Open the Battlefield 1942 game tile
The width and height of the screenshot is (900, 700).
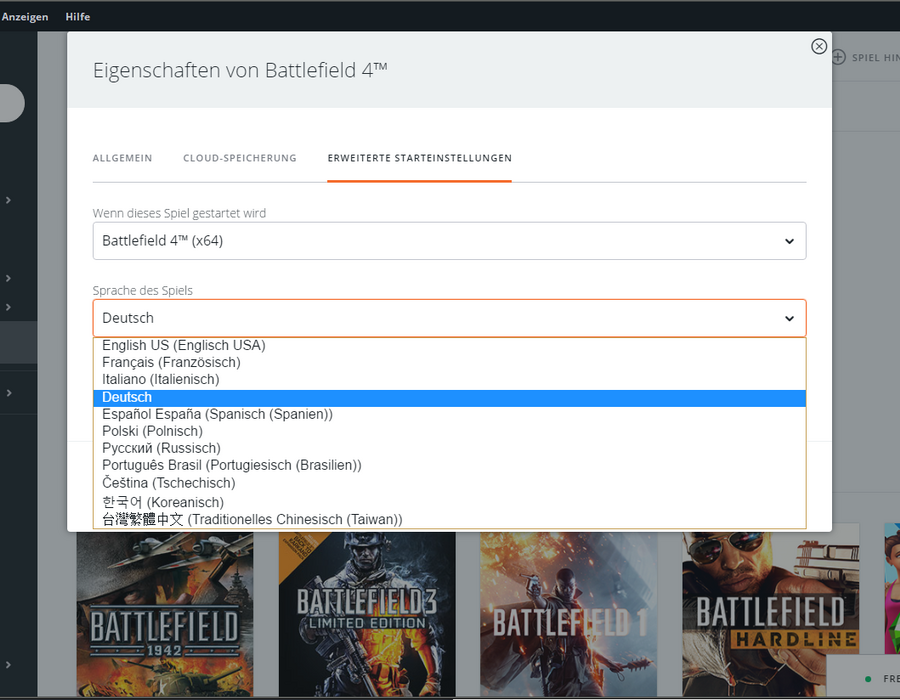pos(165,614)
